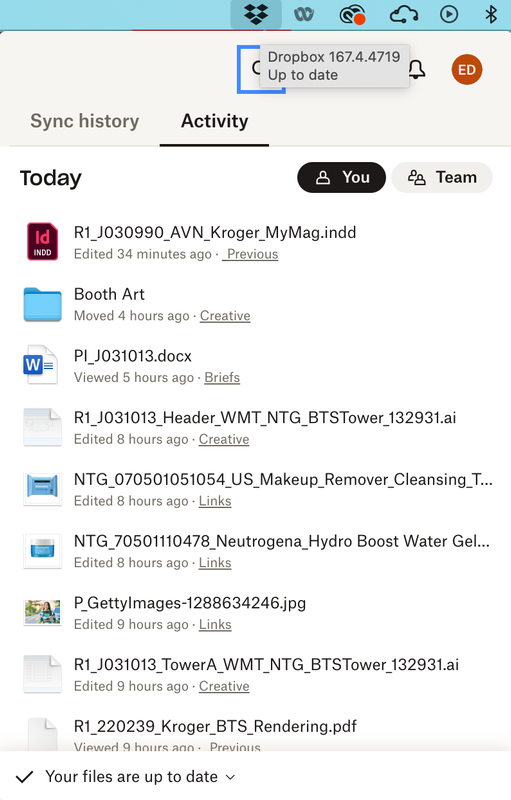Open R1_J030990_AVN_Kroger_MyMag.indd file name
Screen dimensions: 511x800
[215, 233]
